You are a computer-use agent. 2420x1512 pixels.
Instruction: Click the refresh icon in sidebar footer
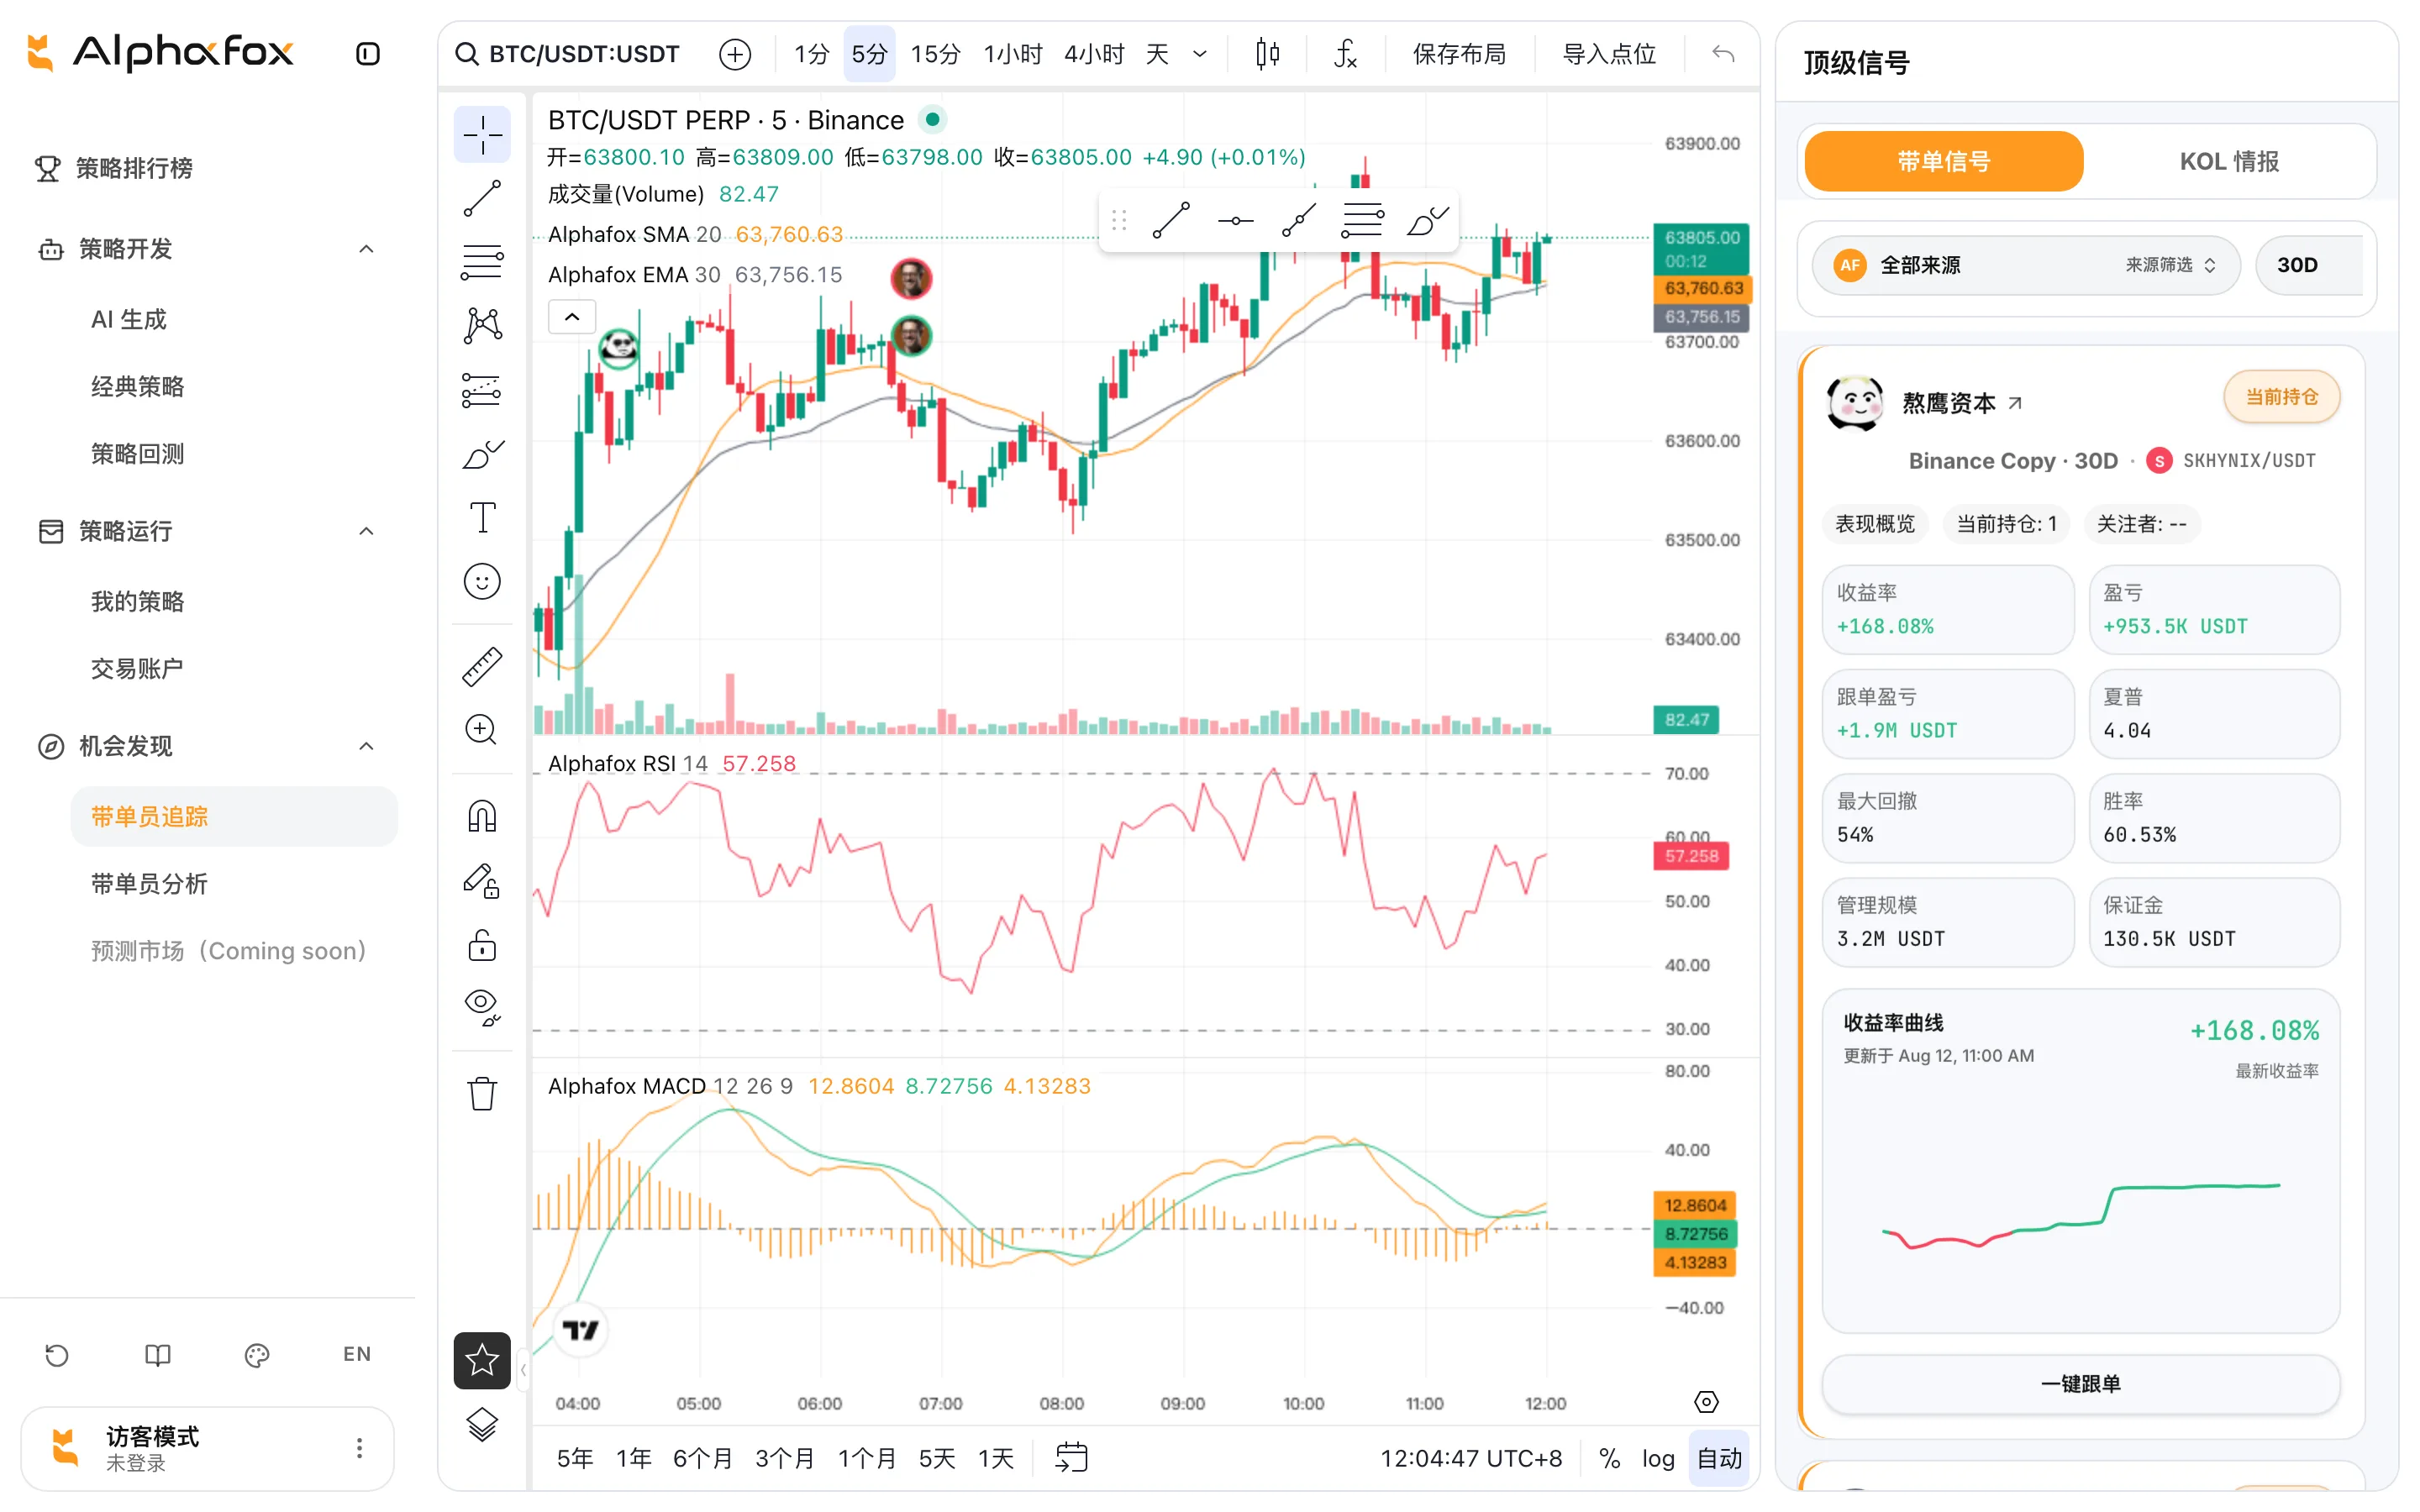click(57, 1355)
